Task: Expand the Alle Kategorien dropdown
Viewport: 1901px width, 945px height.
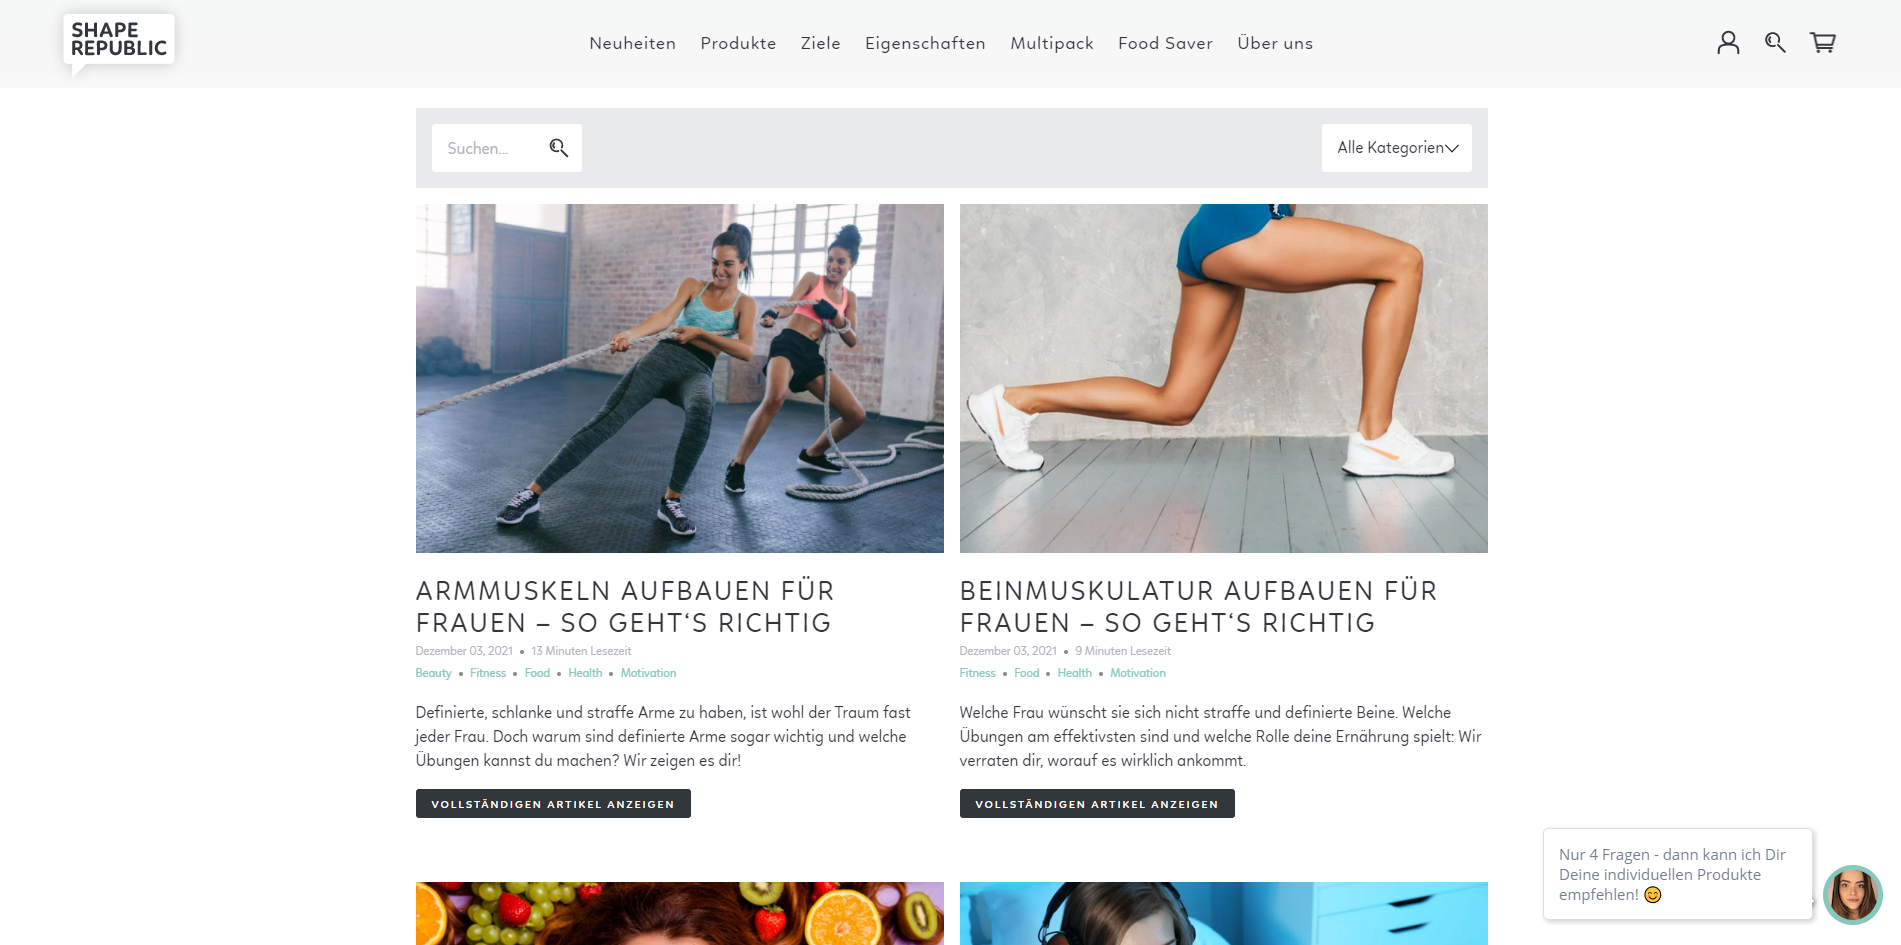Action: 1396,148
